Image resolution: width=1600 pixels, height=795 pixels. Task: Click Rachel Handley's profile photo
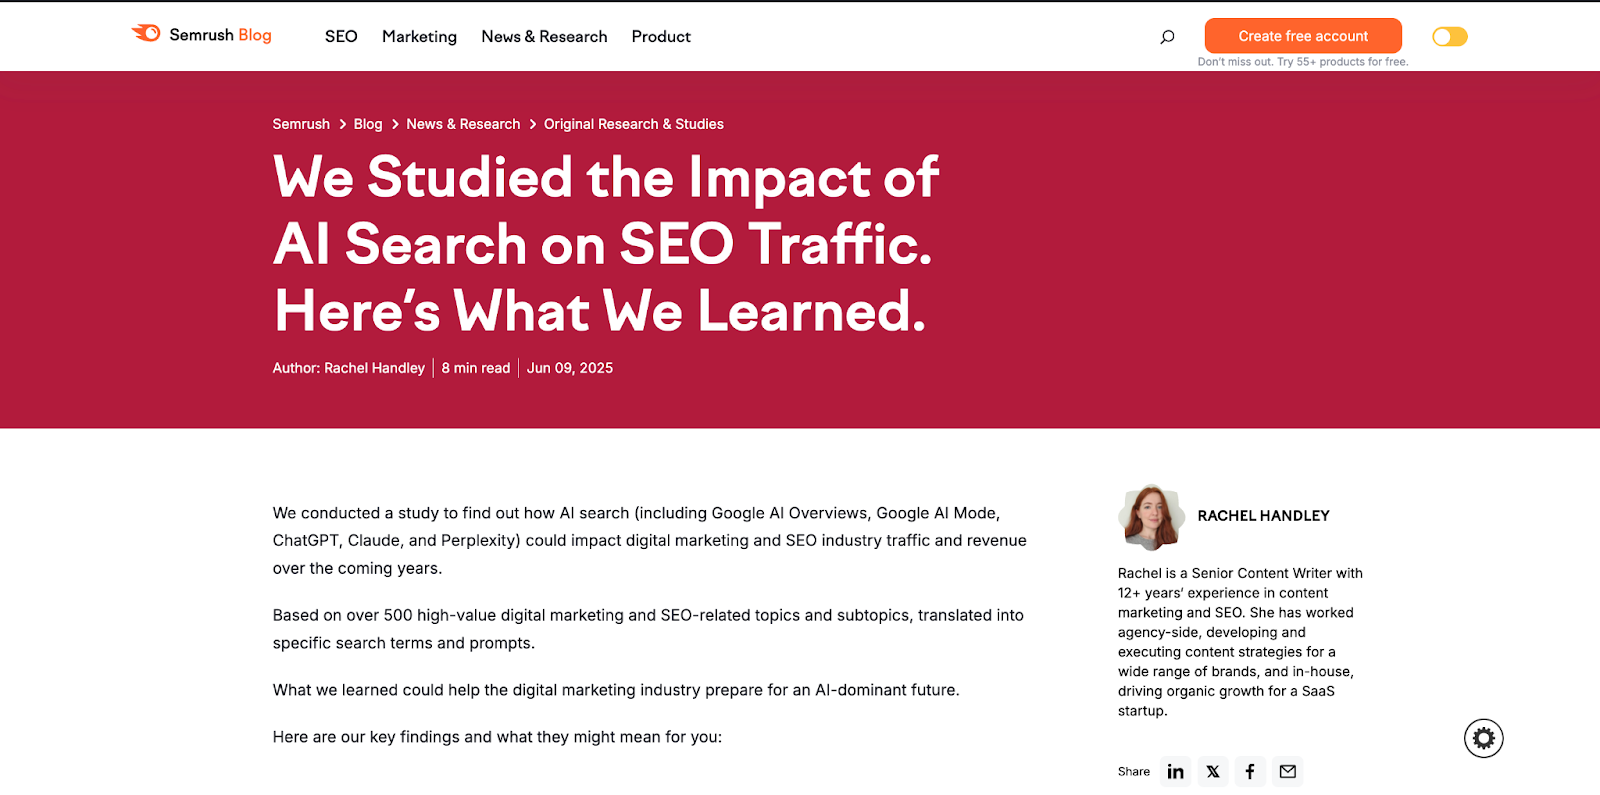(1151, 517)
